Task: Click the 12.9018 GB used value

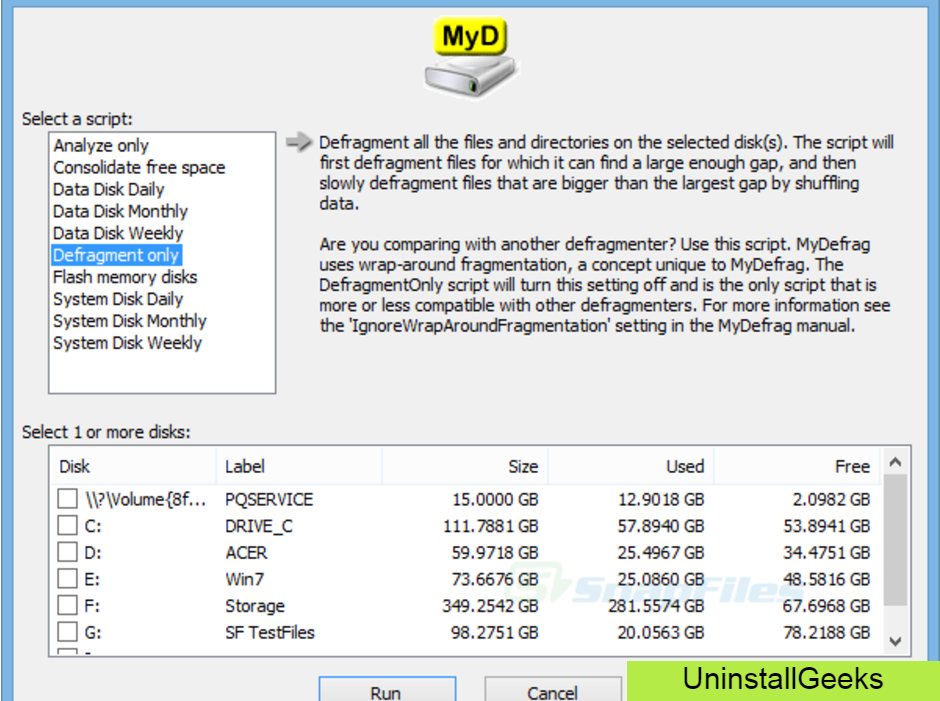Action: tap(661, 500)
